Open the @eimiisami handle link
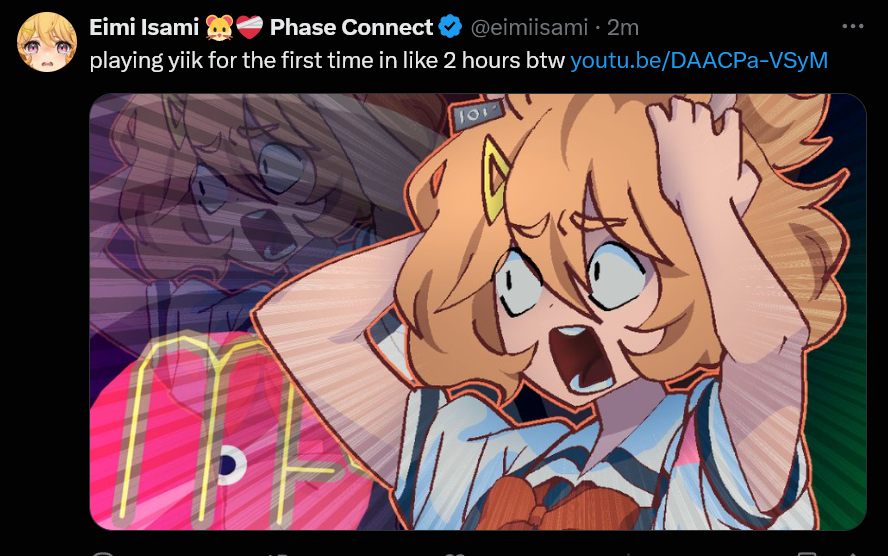888x556 pixels. (x=529, y=27)
